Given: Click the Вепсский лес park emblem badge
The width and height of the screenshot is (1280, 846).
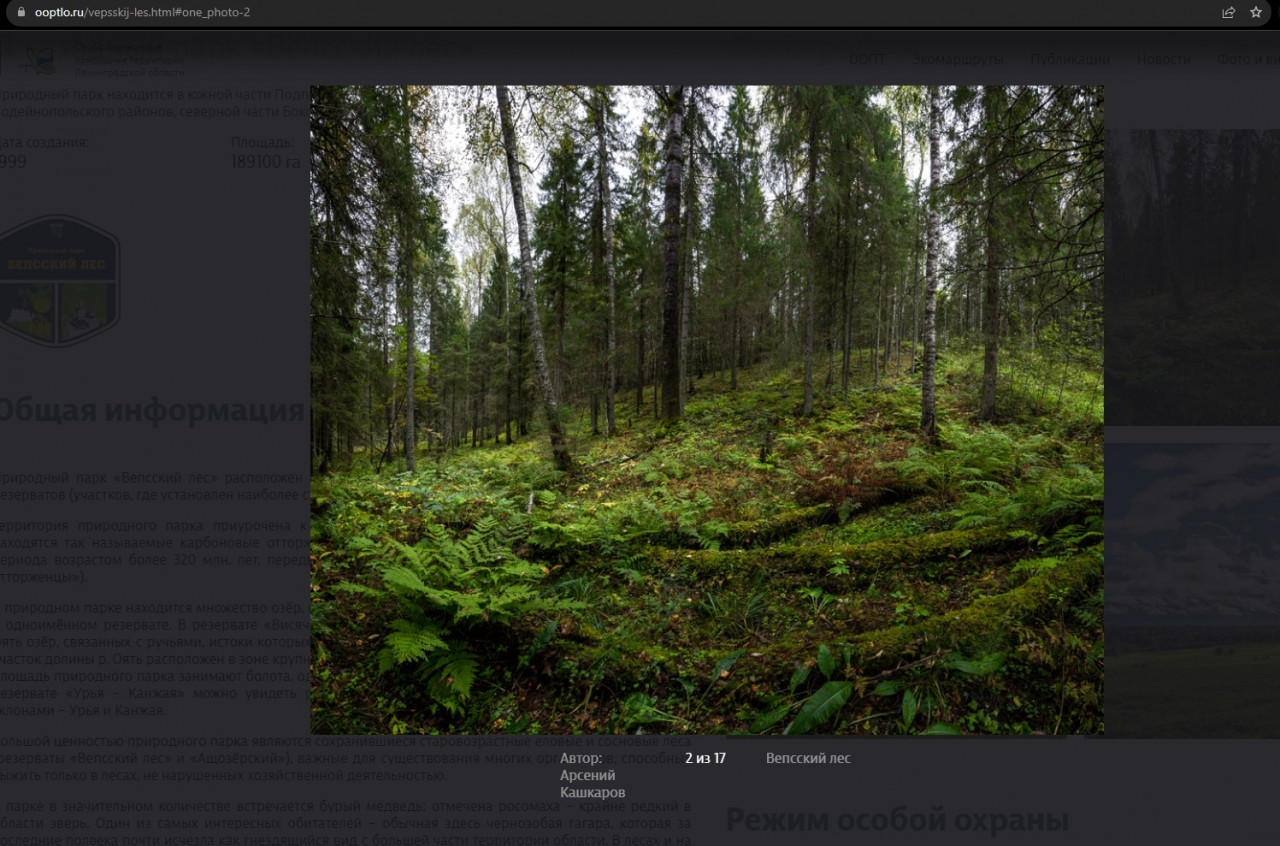Looking at the screenshot, I should 60,281.
